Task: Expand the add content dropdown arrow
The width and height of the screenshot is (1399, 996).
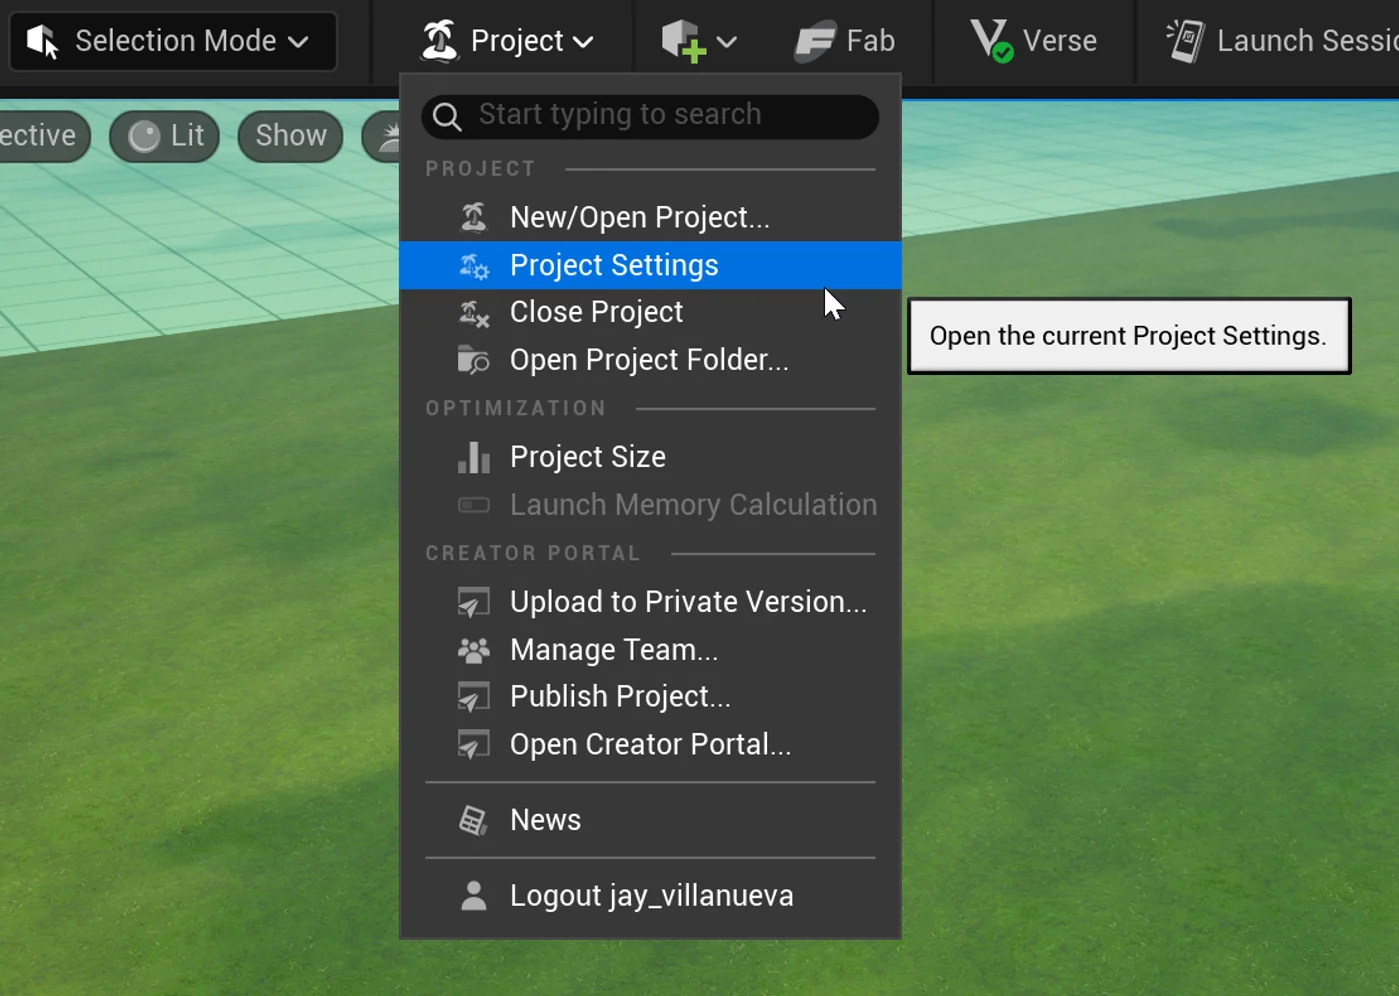Action: (727, 42)
